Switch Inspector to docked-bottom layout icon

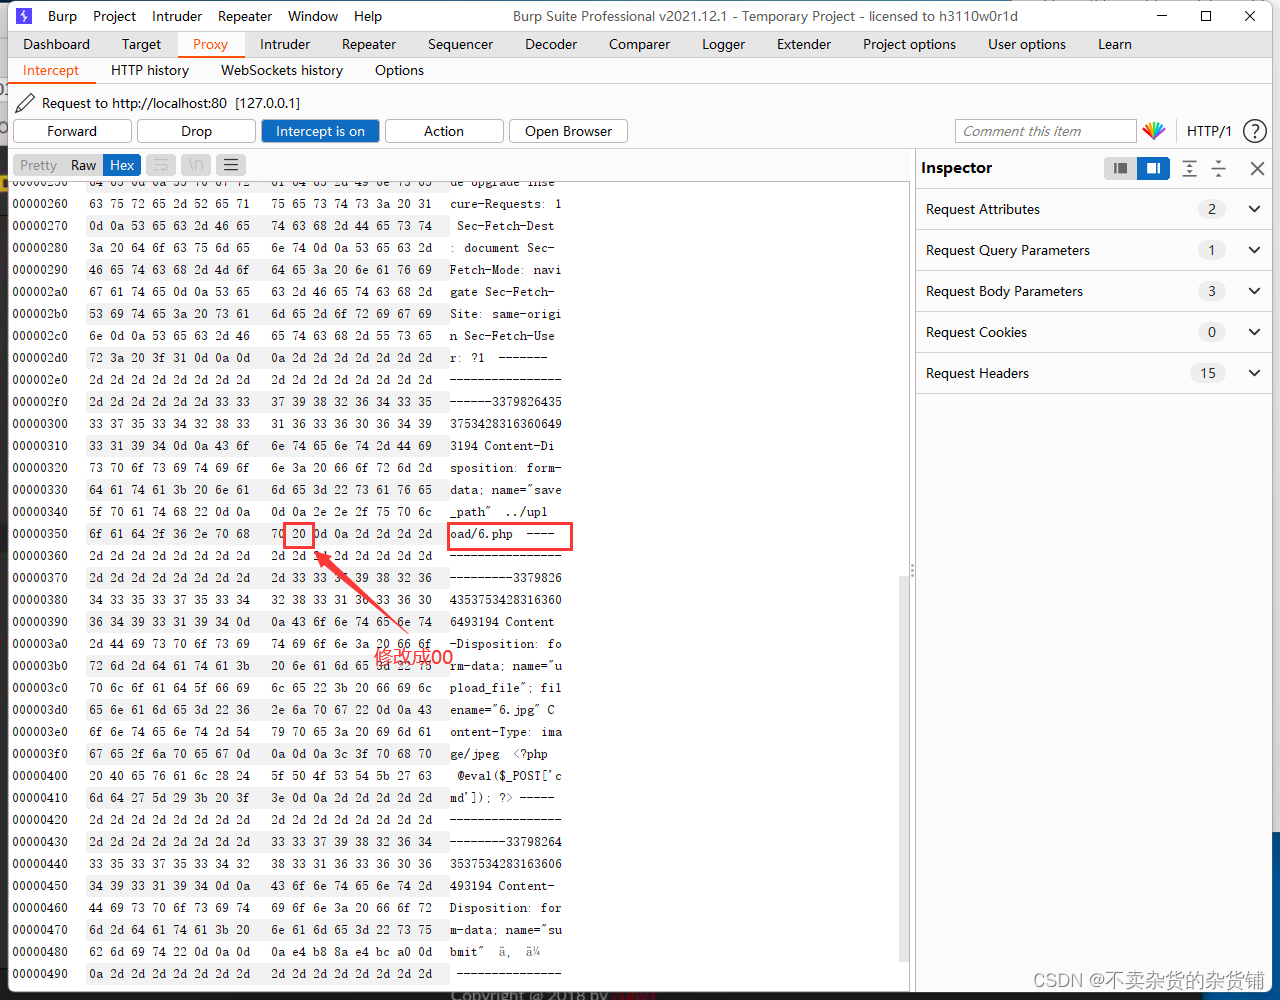tap(1121, 168)
